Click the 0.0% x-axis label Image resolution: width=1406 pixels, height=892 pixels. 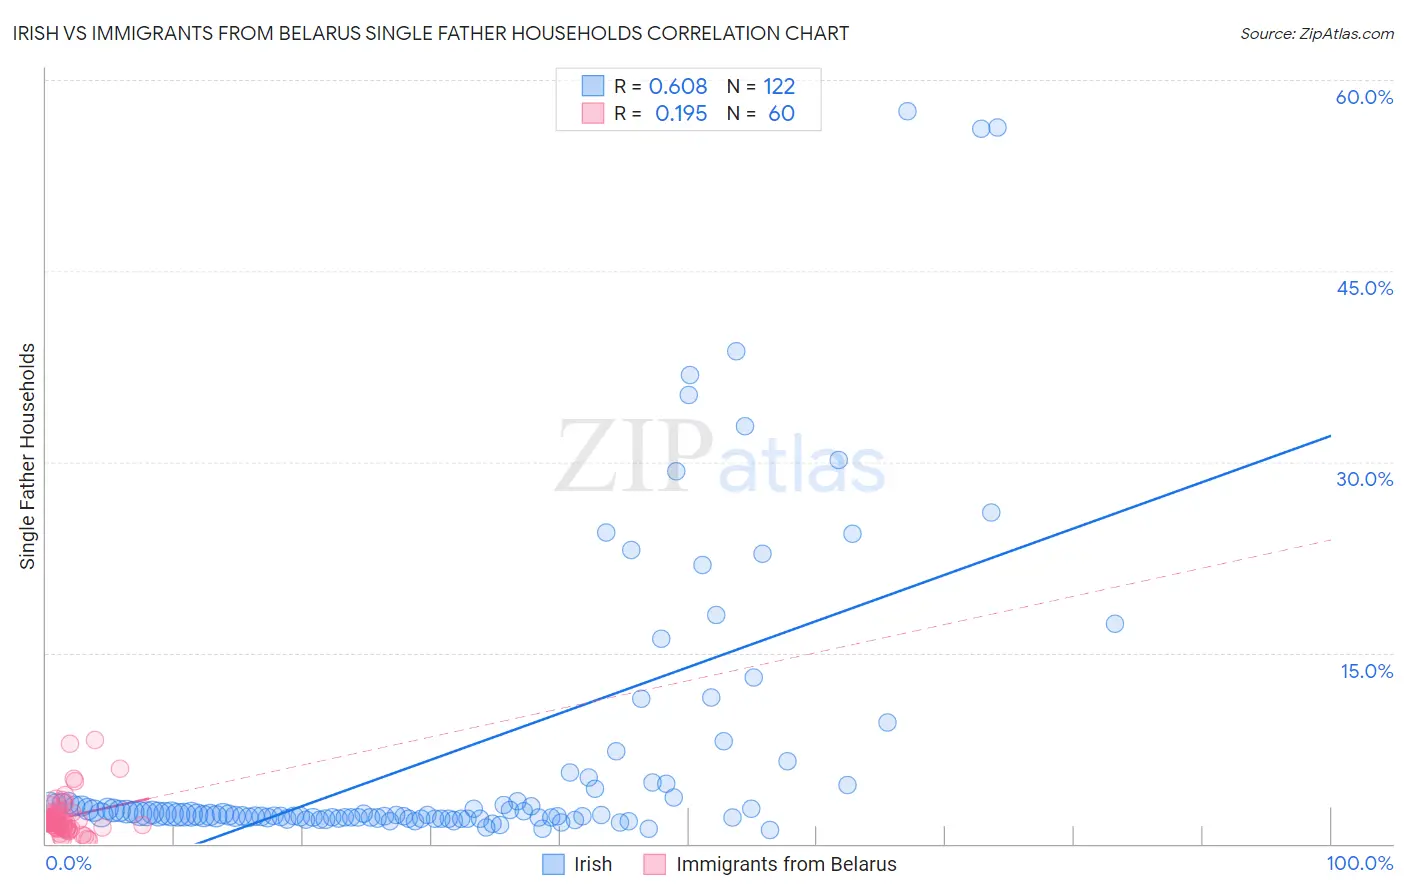pyautogui.click(x=69, y=863)
